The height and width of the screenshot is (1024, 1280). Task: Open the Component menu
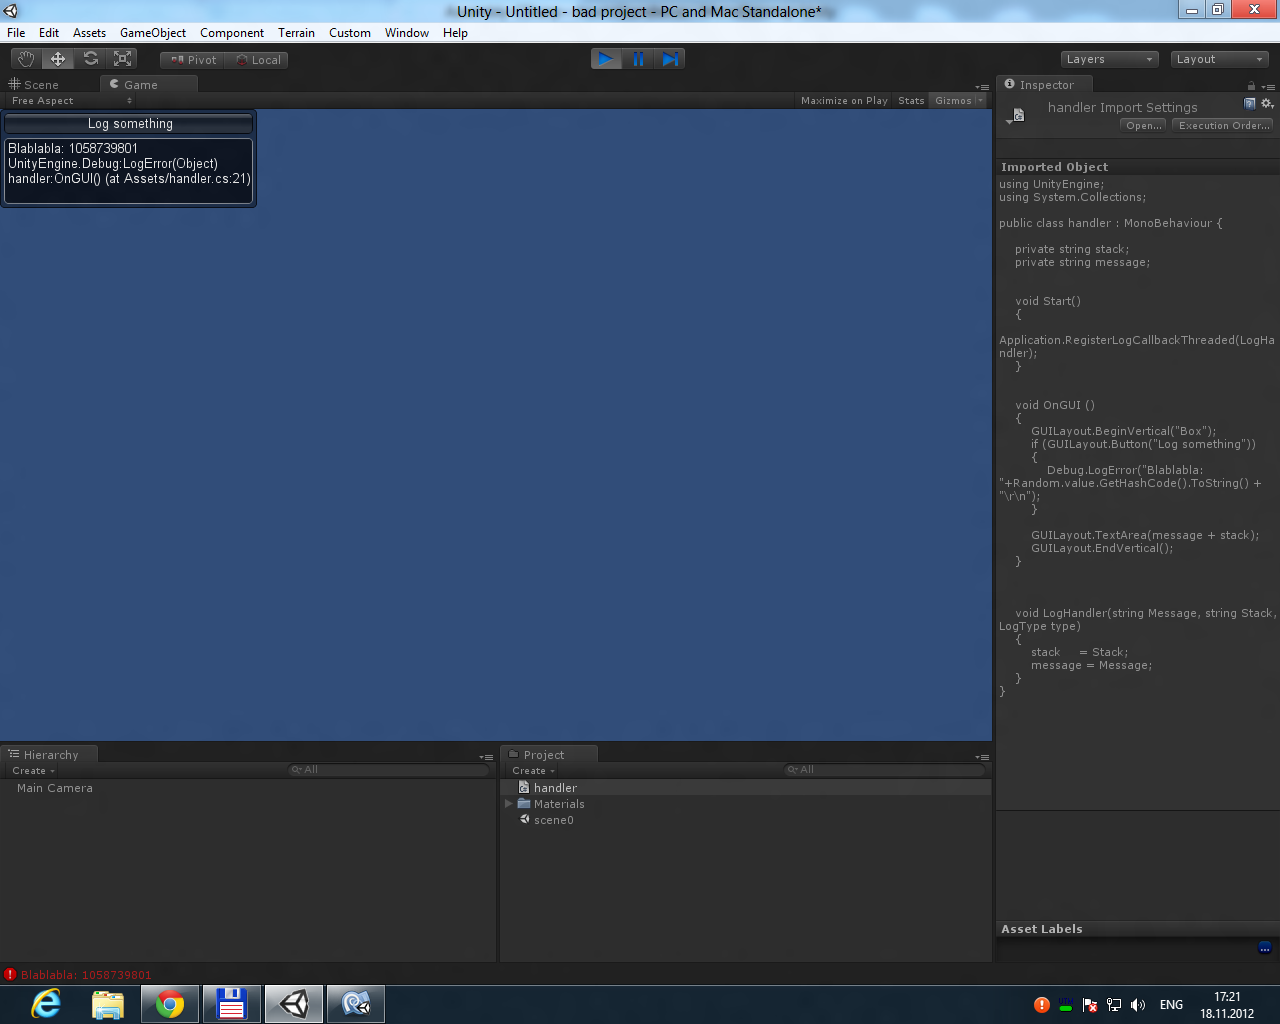[232, 33]
